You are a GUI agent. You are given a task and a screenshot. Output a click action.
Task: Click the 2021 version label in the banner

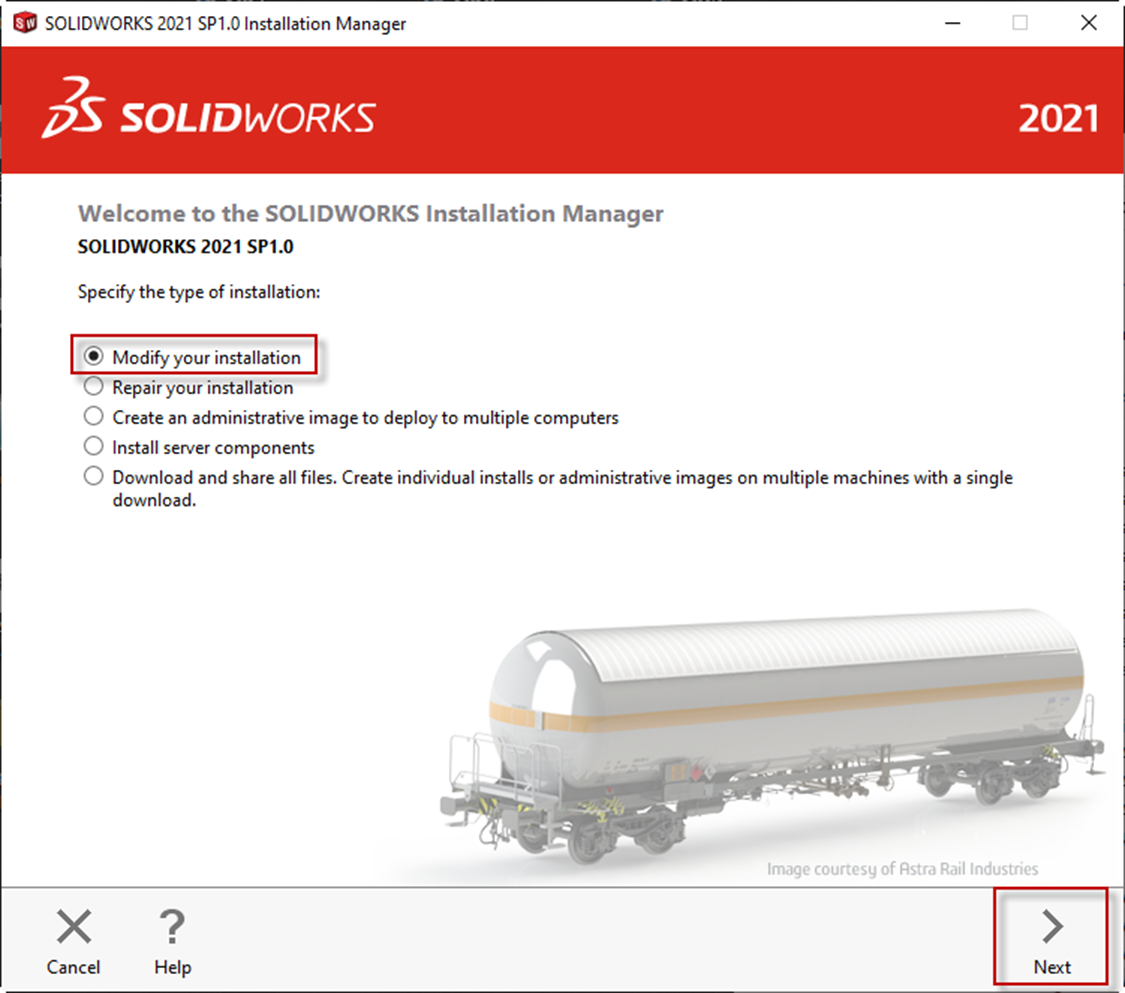[x=1060, y=117]
